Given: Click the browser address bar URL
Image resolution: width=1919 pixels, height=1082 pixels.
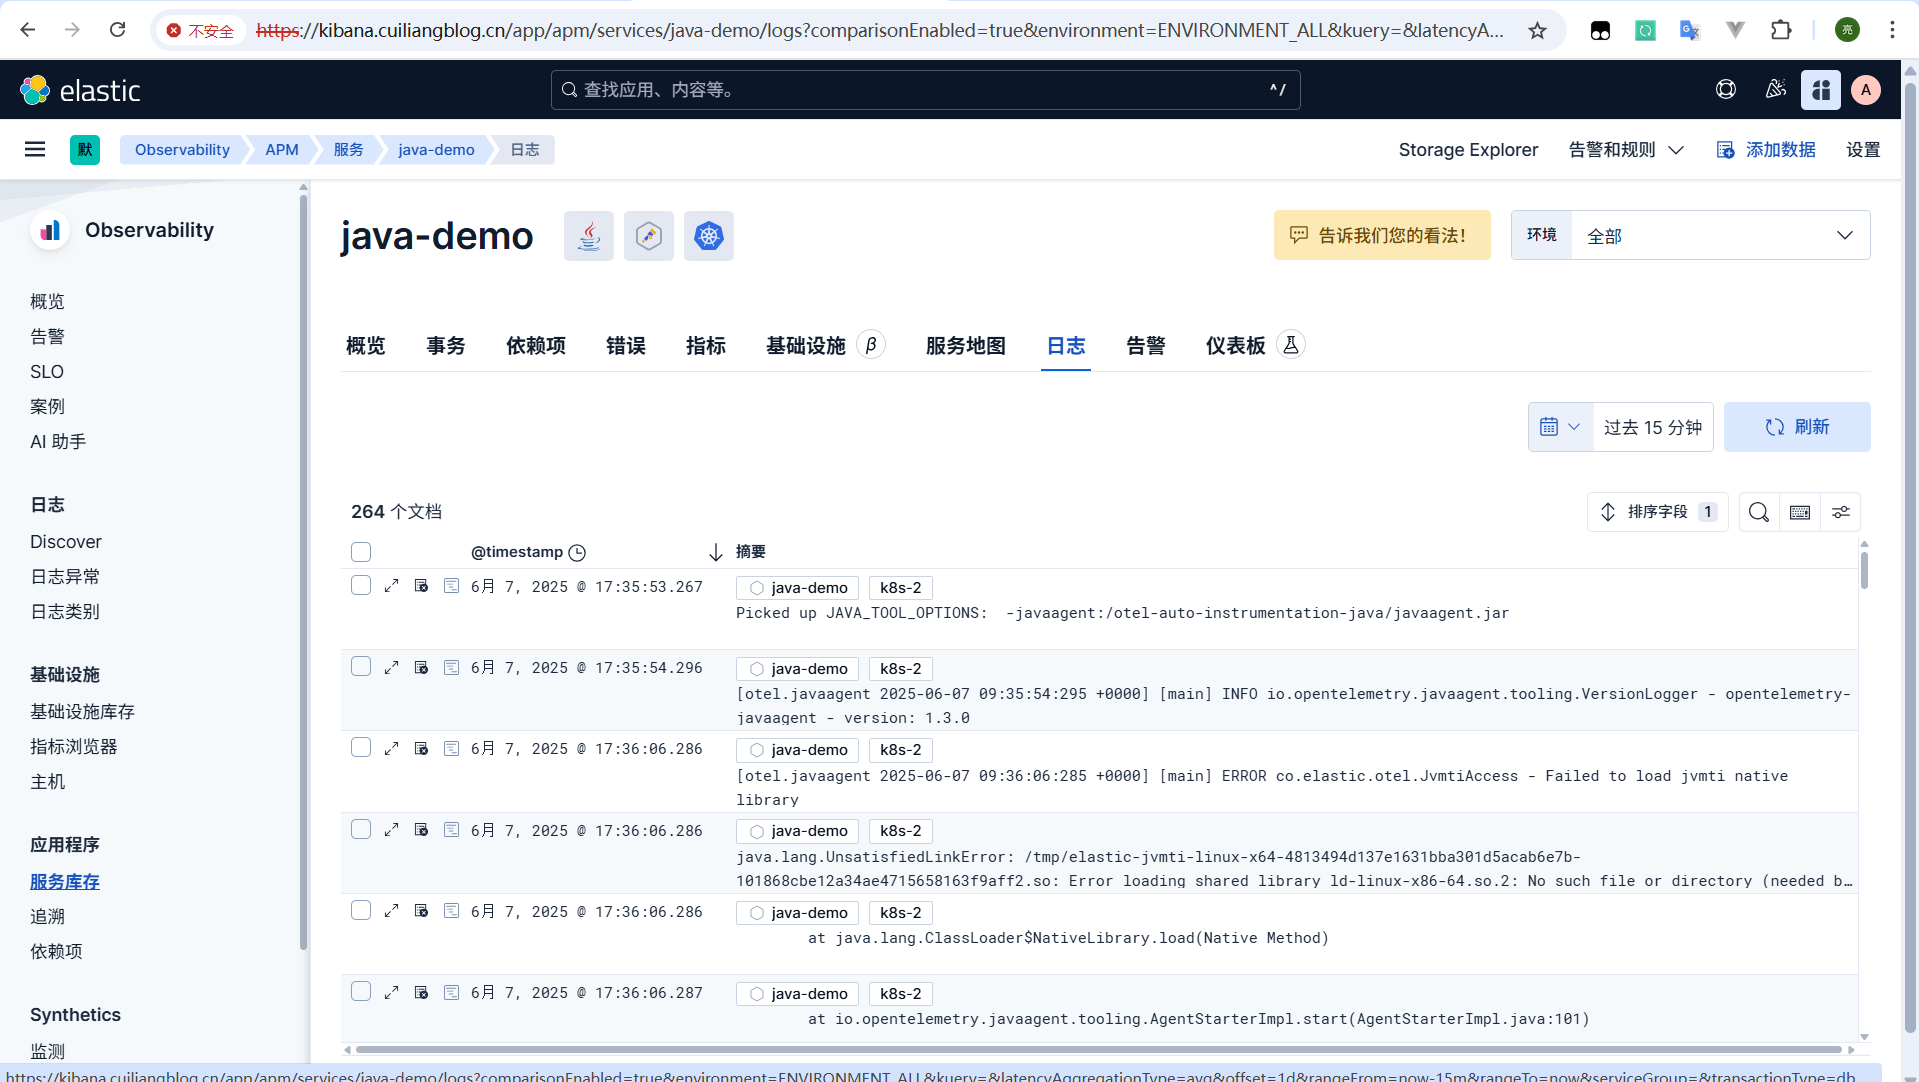Looking at the screenshot, I should (x=880, y=30).
